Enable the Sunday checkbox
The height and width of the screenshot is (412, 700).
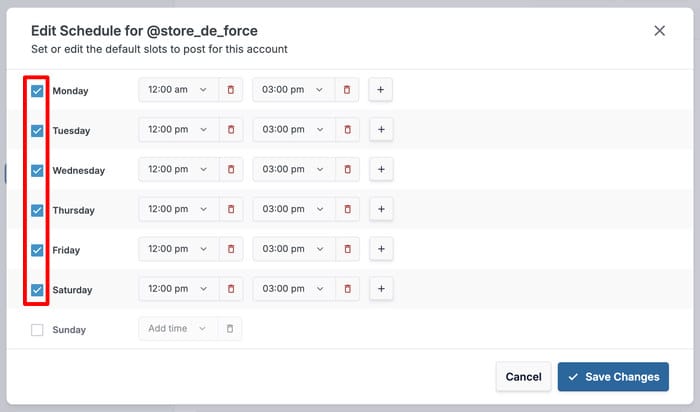coord(37,330)
